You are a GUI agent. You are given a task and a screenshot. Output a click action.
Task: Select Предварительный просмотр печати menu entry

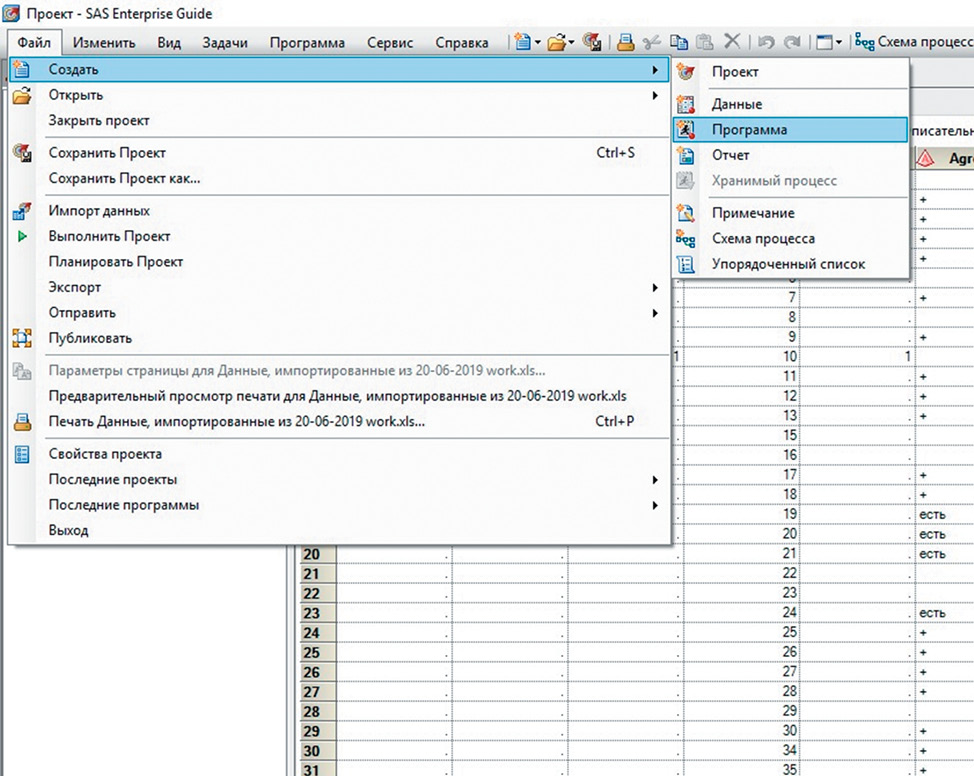pos(337,396)
